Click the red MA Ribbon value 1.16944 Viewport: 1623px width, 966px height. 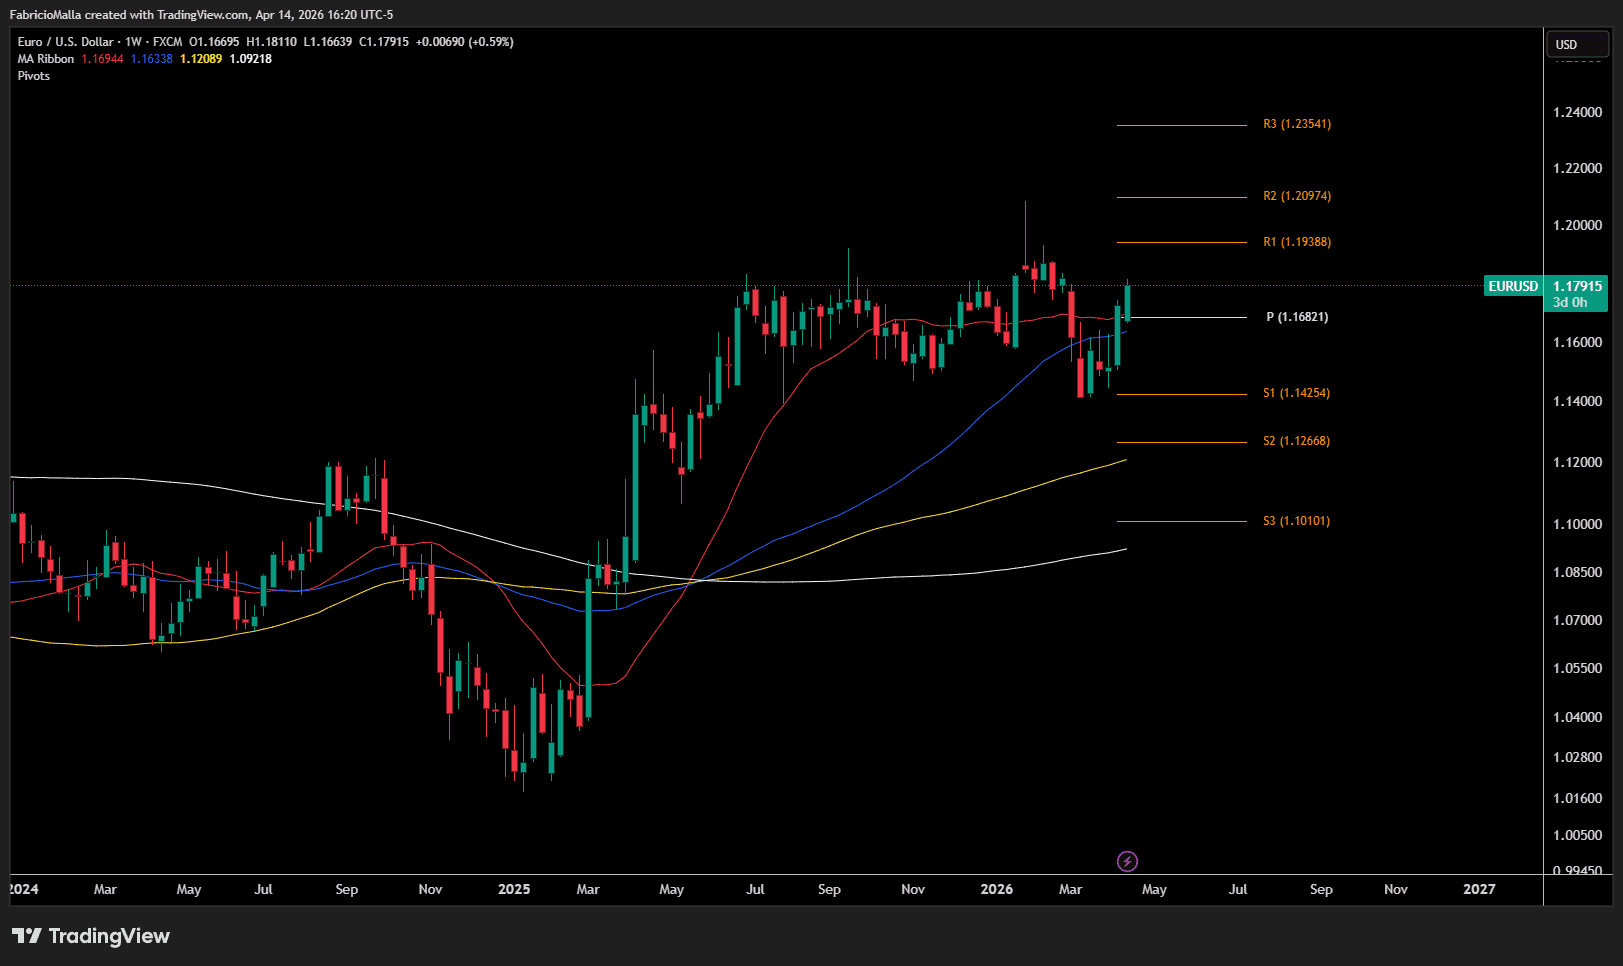[x=103, y=59]
